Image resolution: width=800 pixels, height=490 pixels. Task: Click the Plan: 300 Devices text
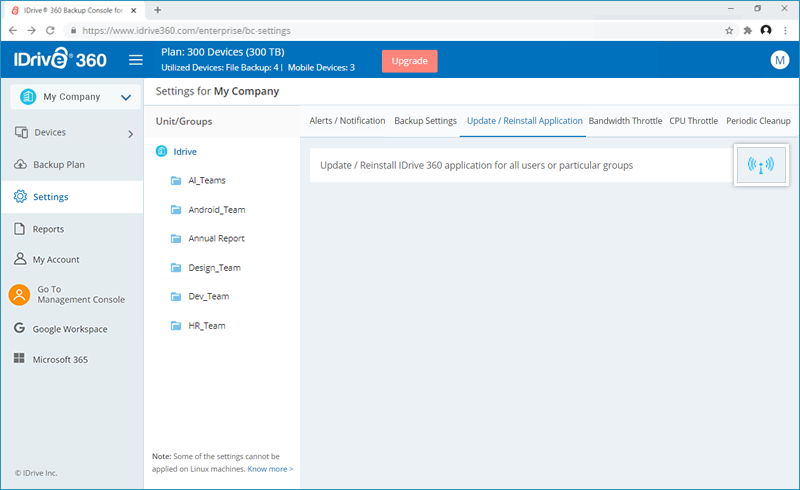tap(223, 52)
